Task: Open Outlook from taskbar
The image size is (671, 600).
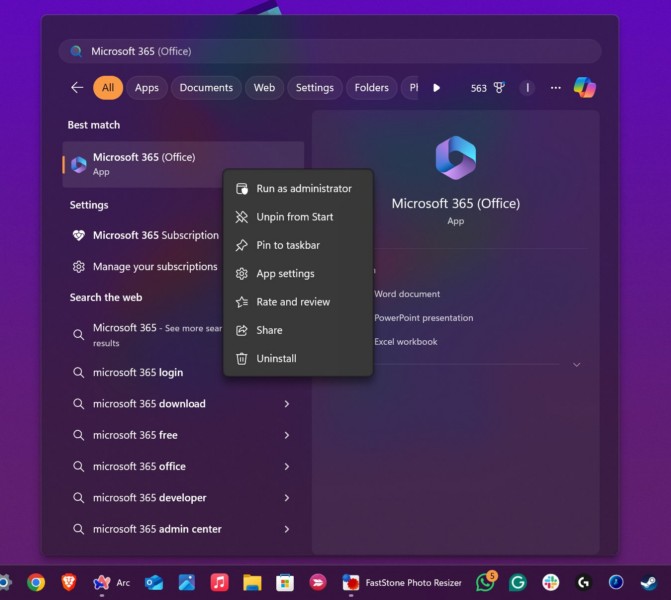Action: pyautogui.click(x=154, y=582)
